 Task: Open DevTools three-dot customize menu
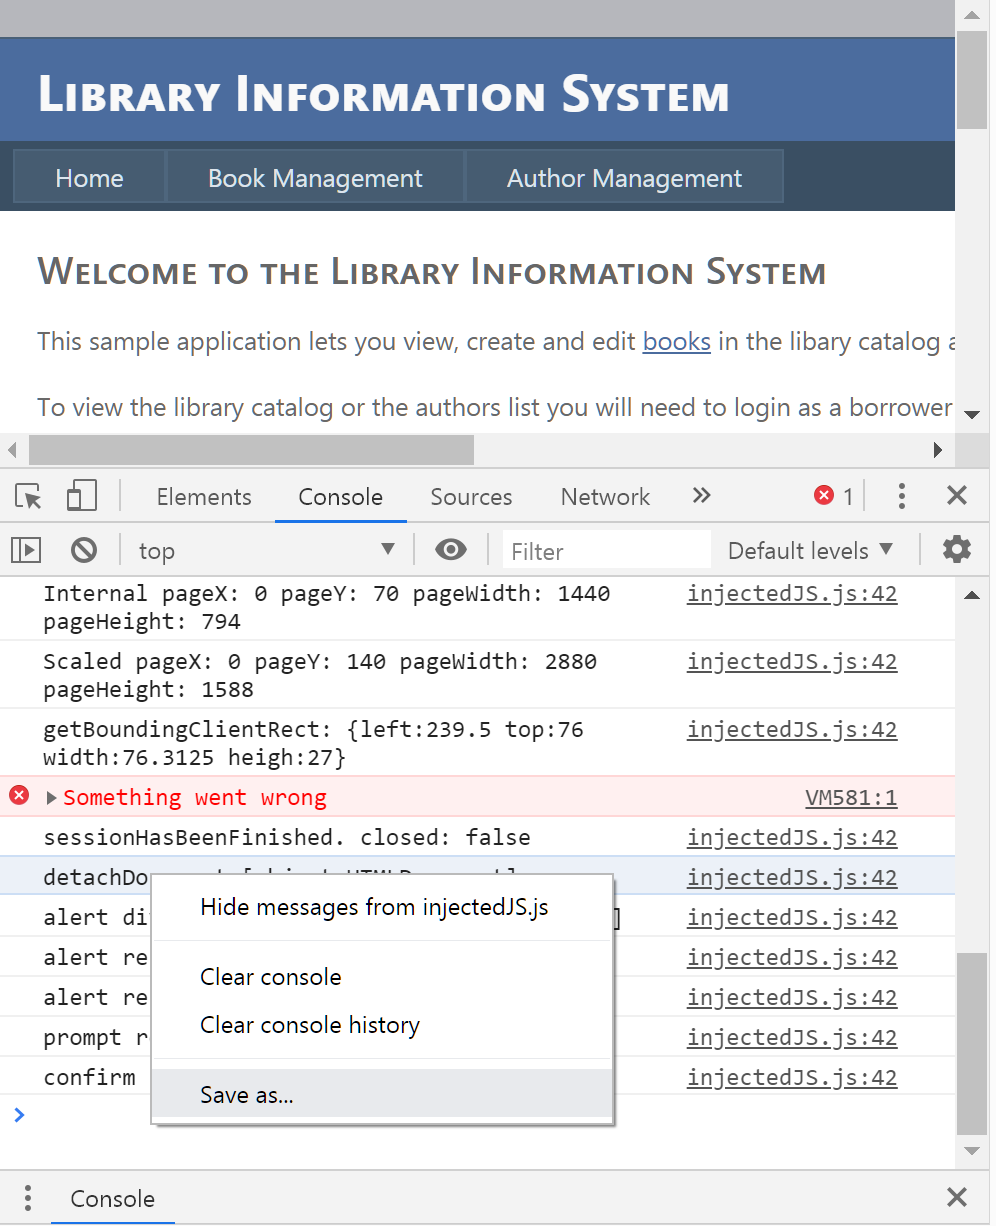click(901, 496)
